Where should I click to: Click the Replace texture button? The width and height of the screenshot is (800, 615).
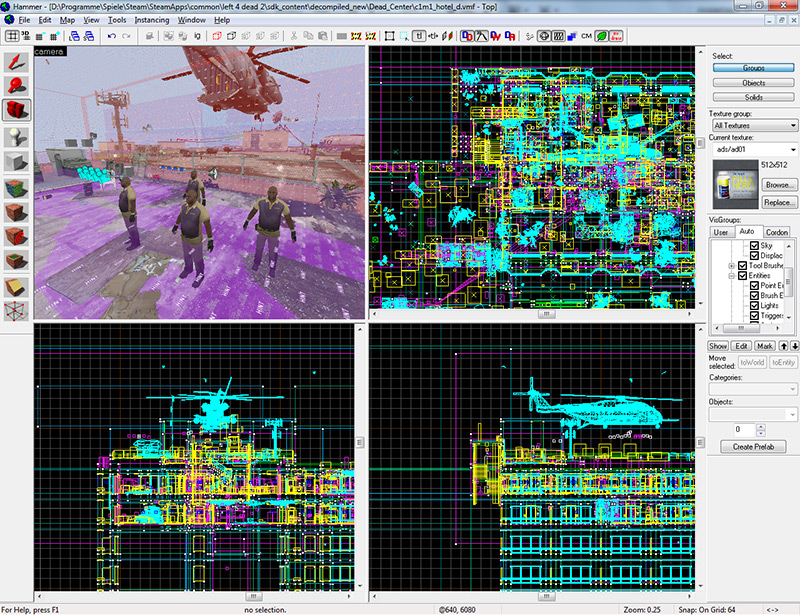tap(779, 202)
